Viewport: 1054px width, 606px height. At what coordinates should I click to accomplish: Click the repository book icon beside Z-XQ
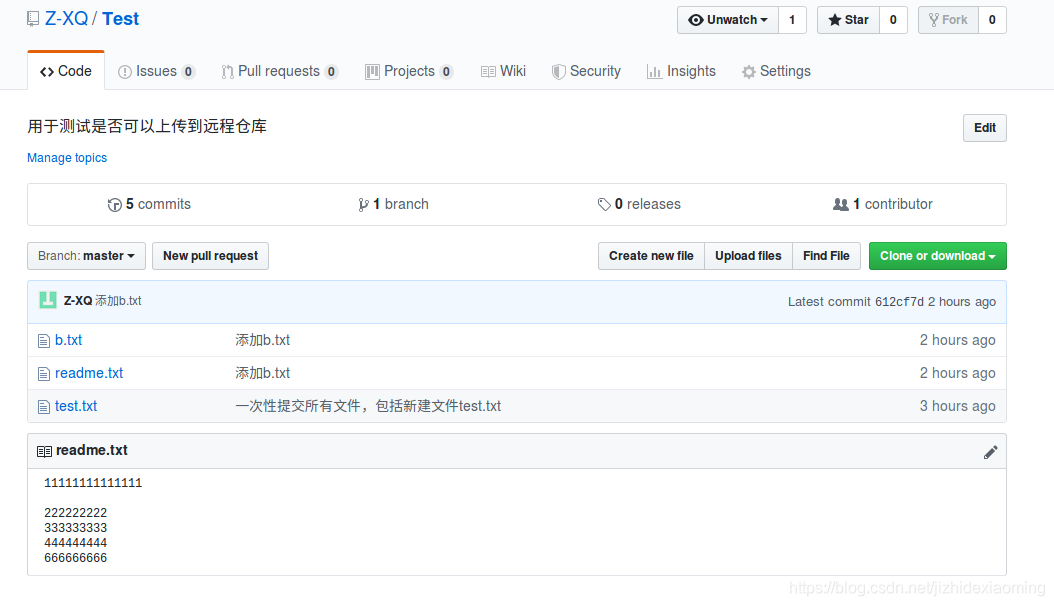point(33,19)
